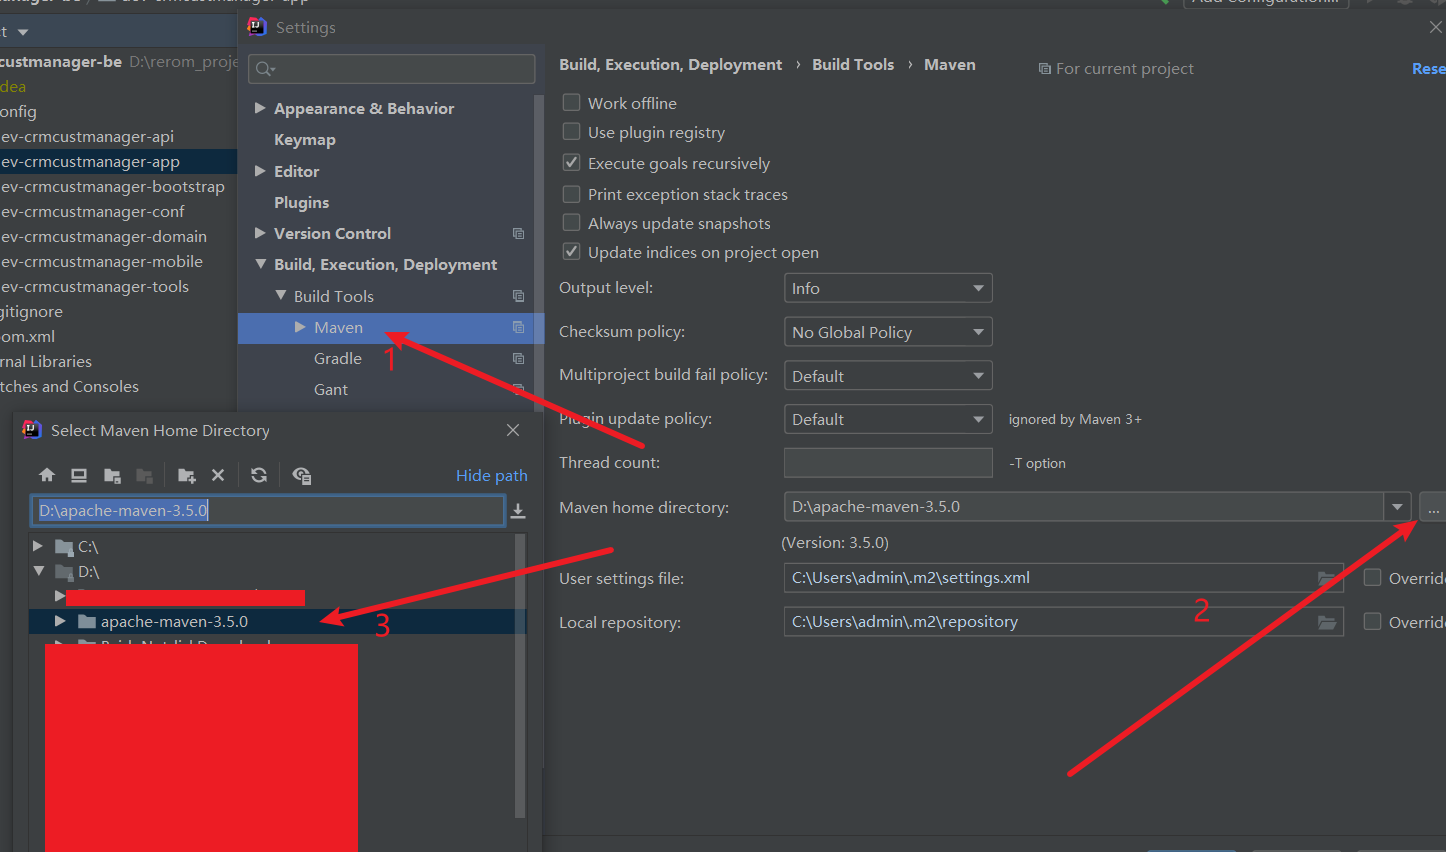The width and height of the screenshot is (1446, 852).
Task: Jump to project directory icon
Action: [112, 475]
